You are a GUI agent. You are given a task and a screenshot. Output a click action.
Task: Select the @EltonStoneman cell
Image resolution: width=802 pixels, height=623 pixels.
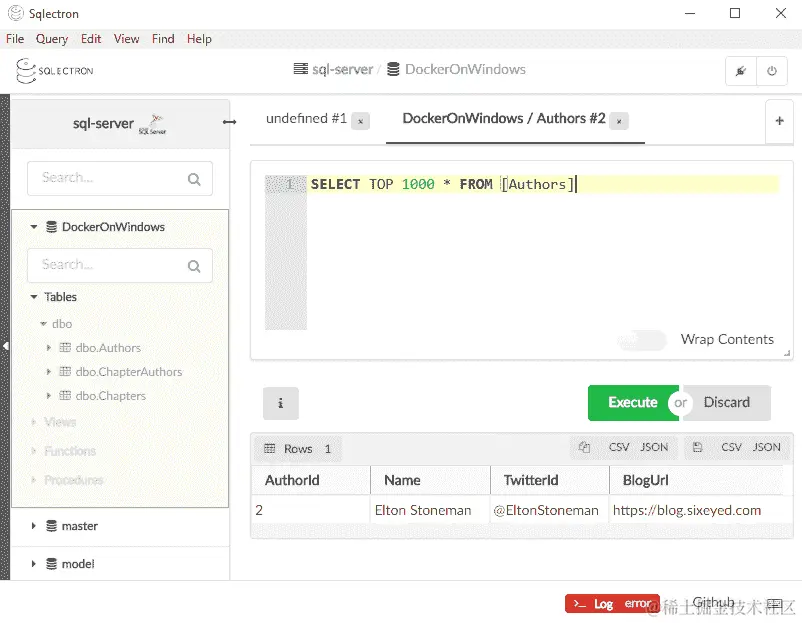[x=550, y=510]
